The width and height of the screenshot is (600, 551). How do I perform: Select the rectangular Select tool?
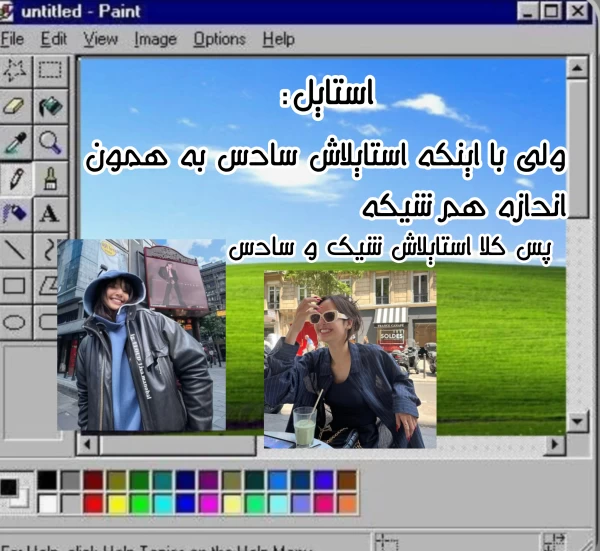click(51, 70)
